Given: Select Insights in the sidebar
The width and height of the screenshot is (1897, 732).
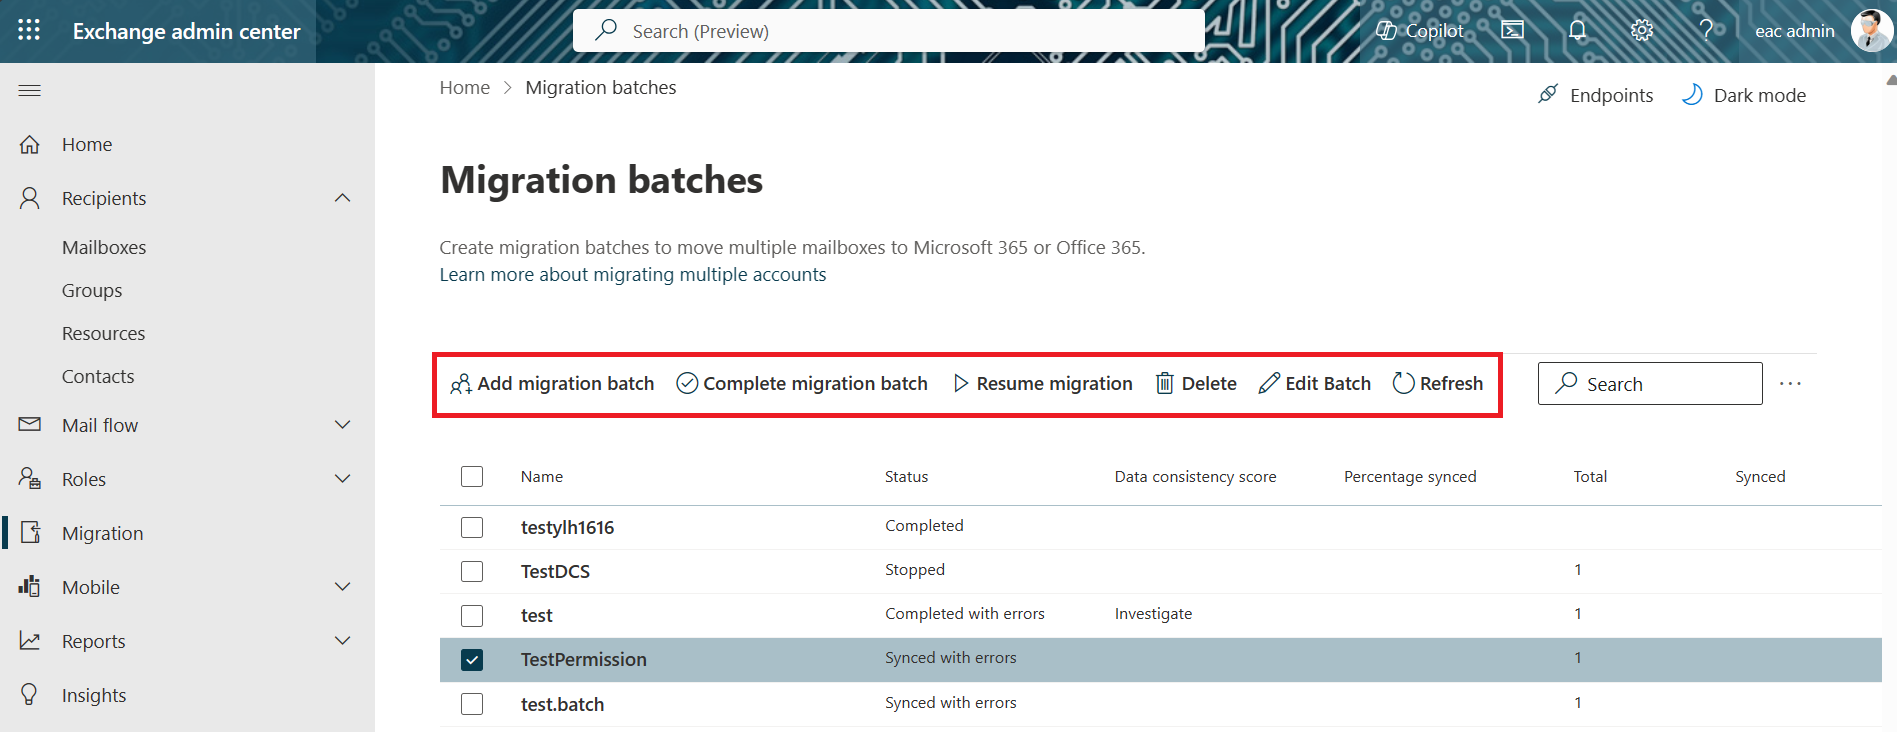Looking at the screenshot, I should [x=94, y=695].
